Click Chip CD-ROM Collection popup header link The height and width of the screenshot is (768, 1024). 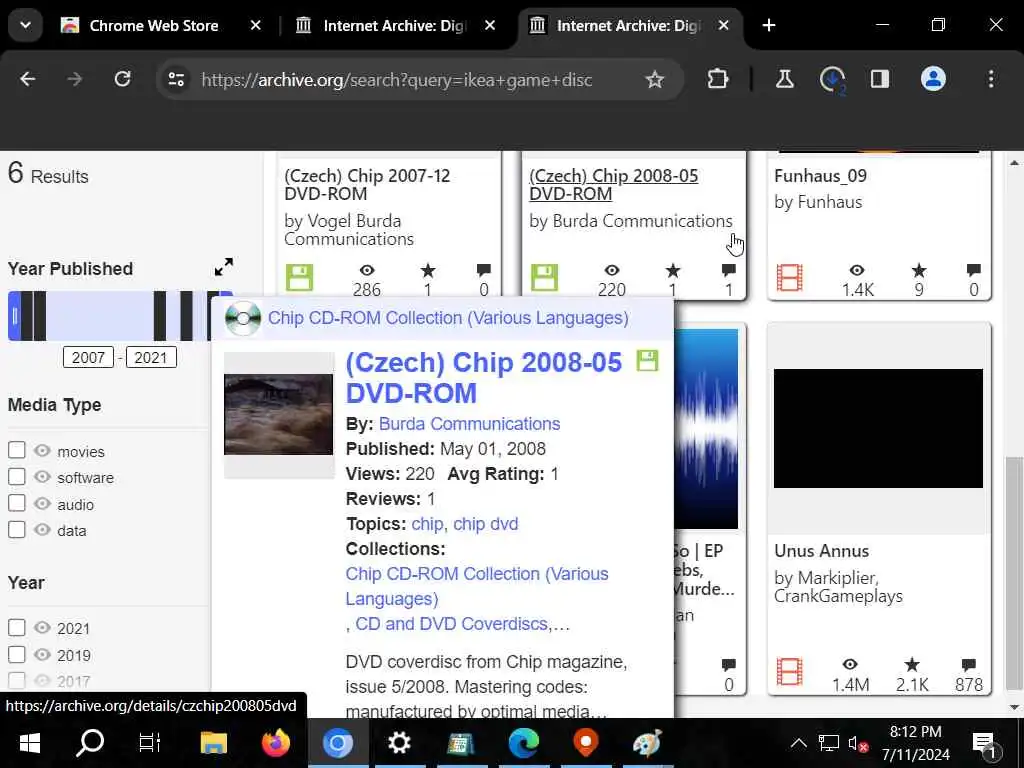(x=448, y=318)
